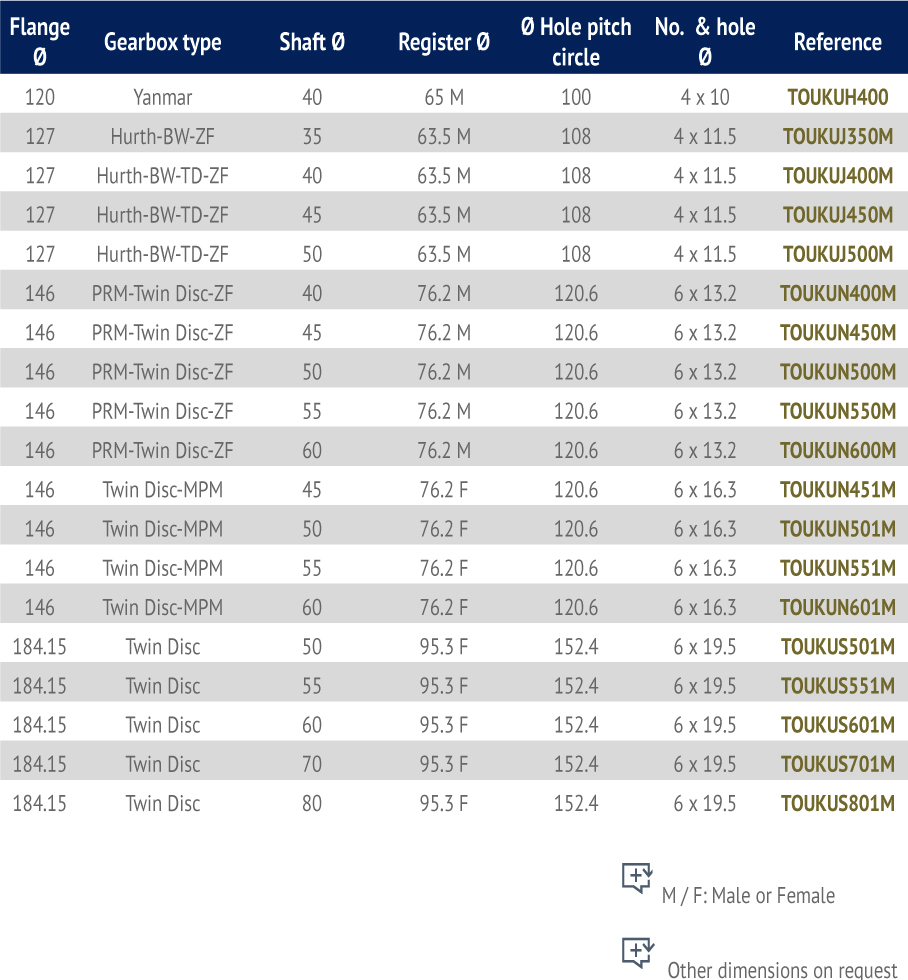Click the M / F: Male or Female note
This screenshot has height=980, width=908.
(x=748, y=896)
